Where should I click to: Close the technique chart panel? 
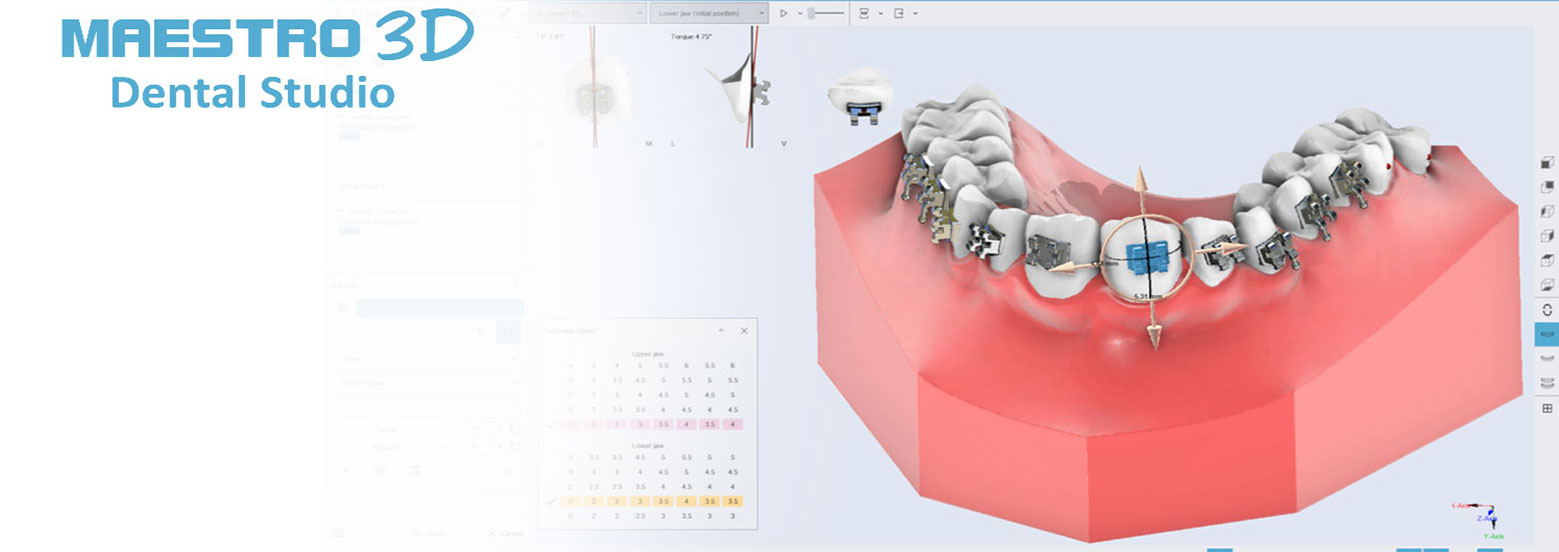(744, 330)
